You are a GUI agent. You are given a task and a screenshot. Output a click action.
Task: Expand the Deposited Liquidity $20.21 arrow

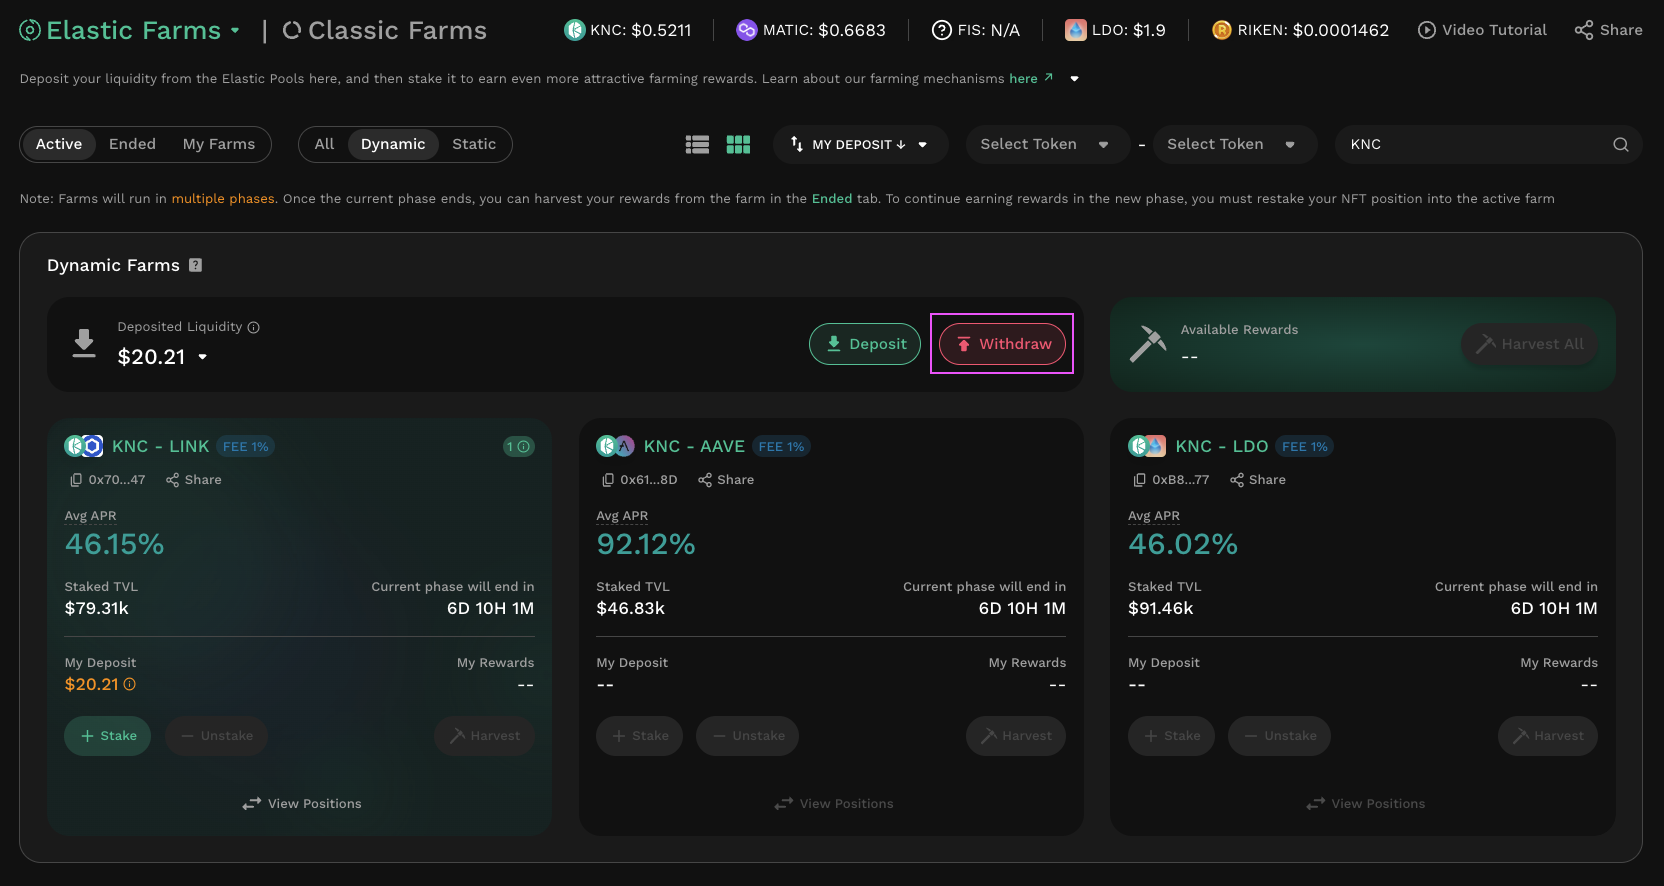203,357
